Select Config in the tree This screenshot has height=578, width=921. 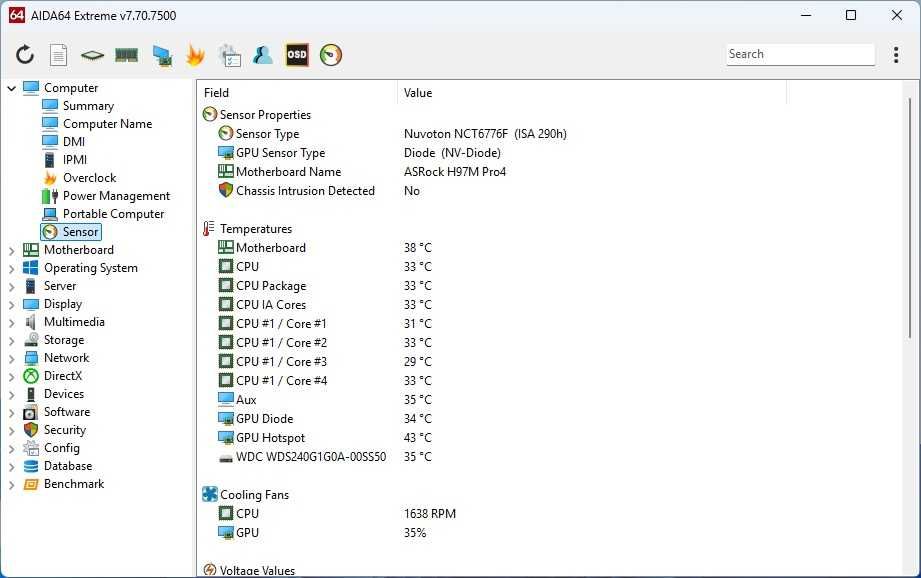(x=61, y=448)
